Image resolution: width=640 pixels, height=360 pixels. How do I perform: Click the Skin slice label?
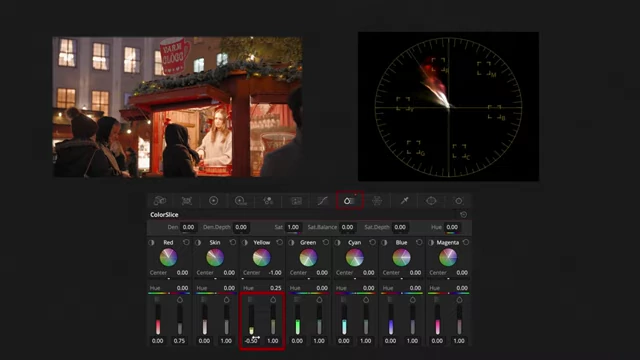(215, 242)
